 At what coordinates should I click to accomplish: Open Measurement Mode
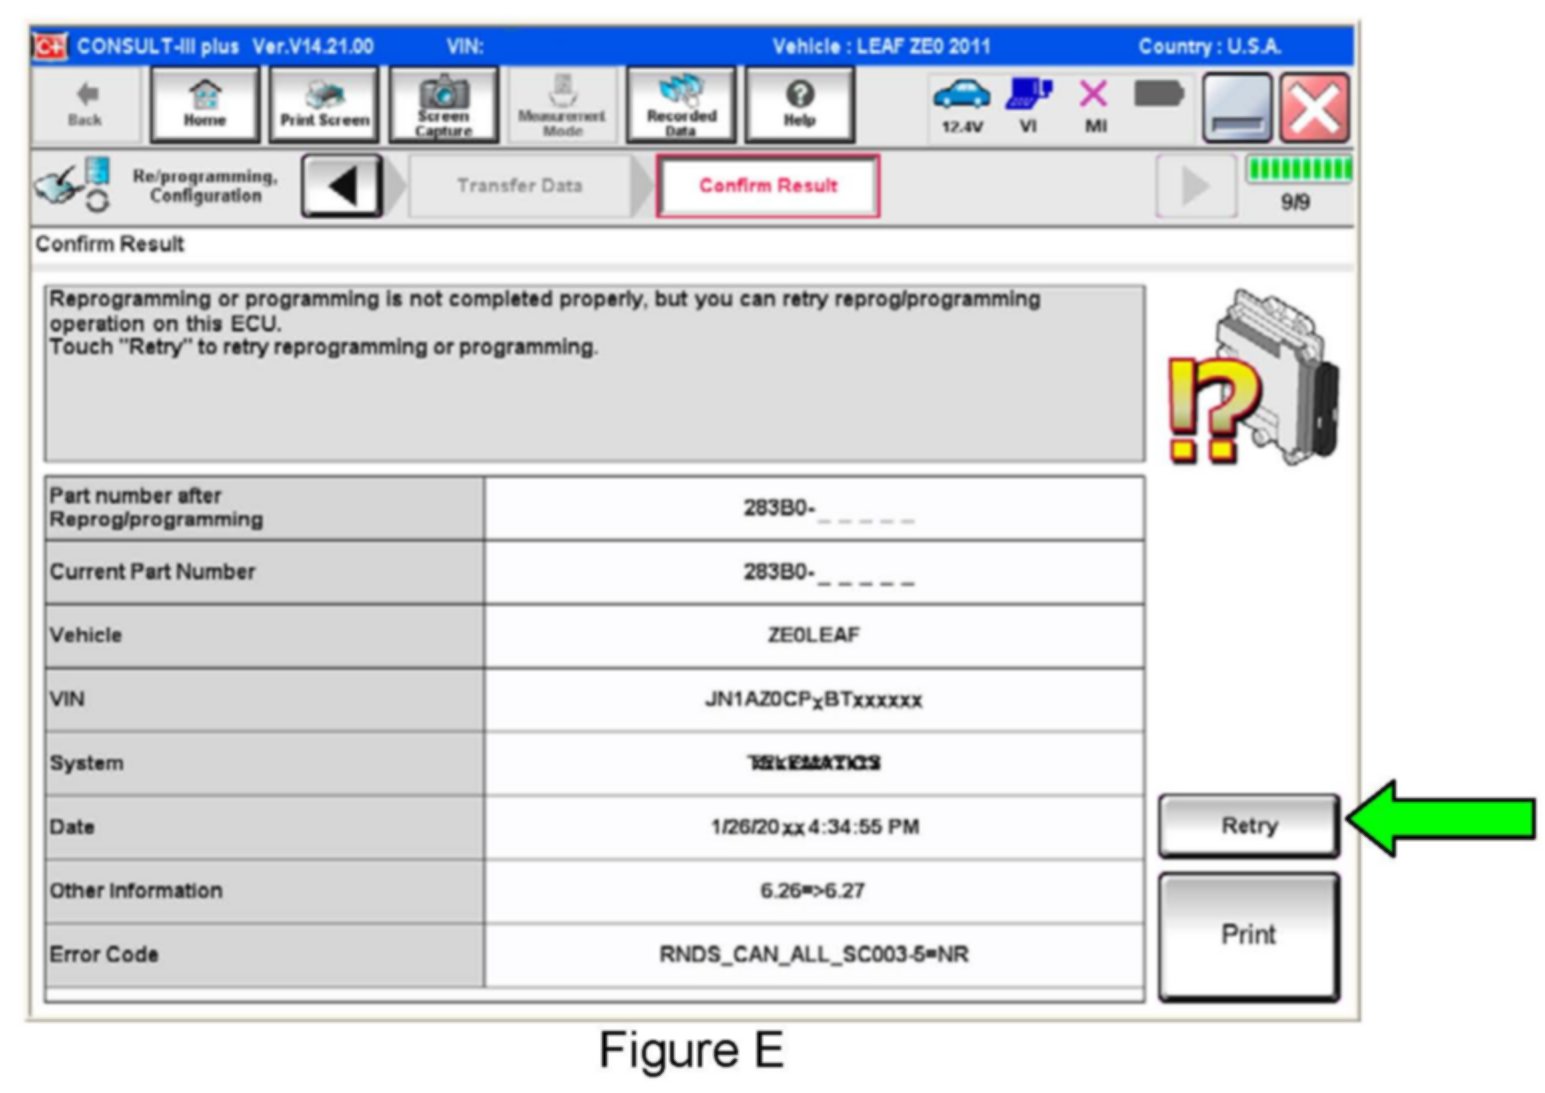tap(562, 105)
